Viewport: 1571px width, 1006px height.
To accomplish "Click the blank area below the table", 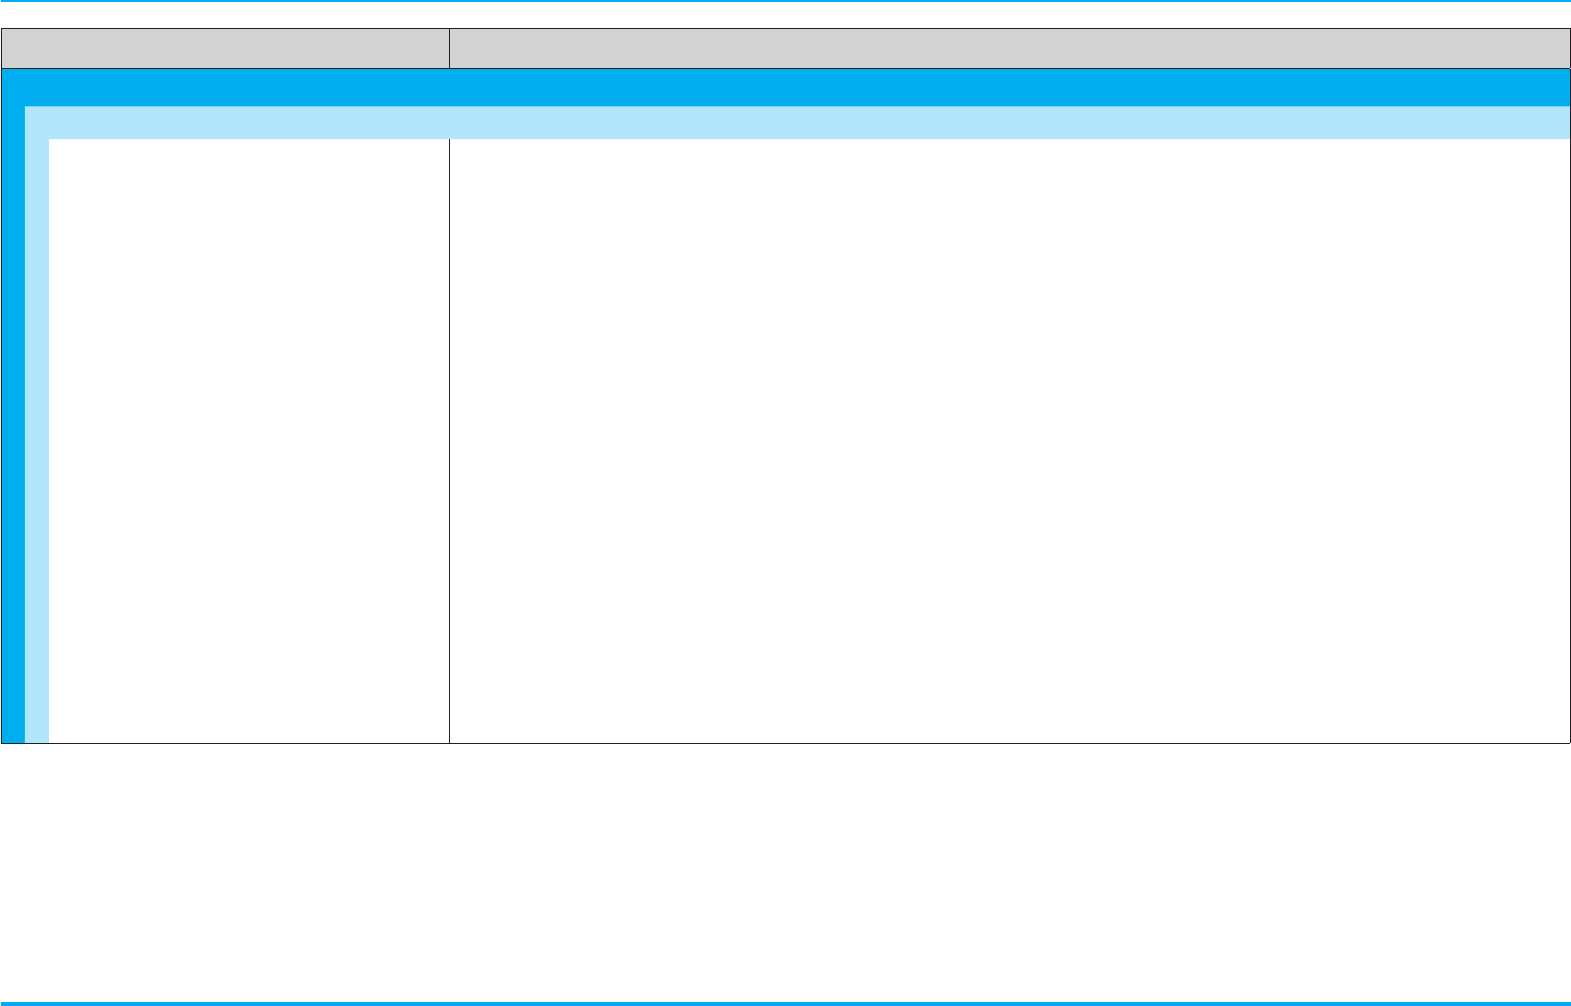I will (785, 870).
